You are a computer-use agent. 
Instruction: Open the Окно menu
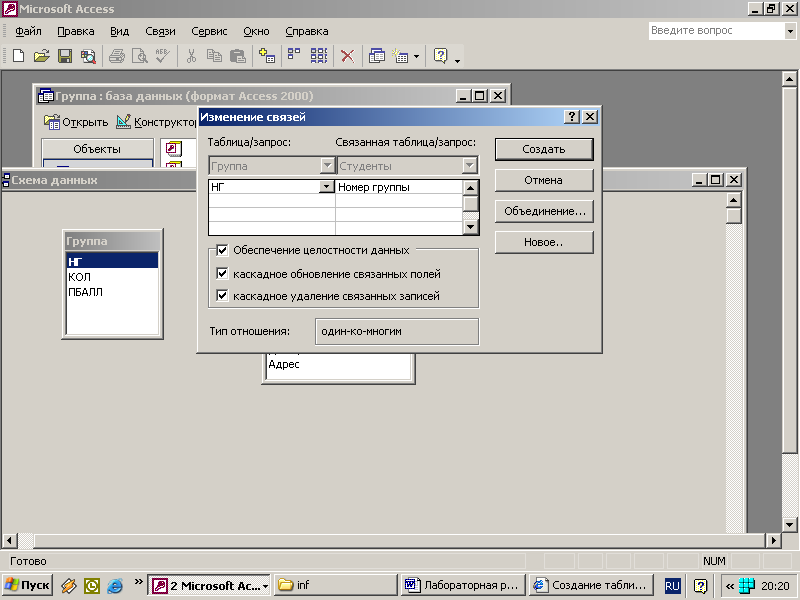256,31
